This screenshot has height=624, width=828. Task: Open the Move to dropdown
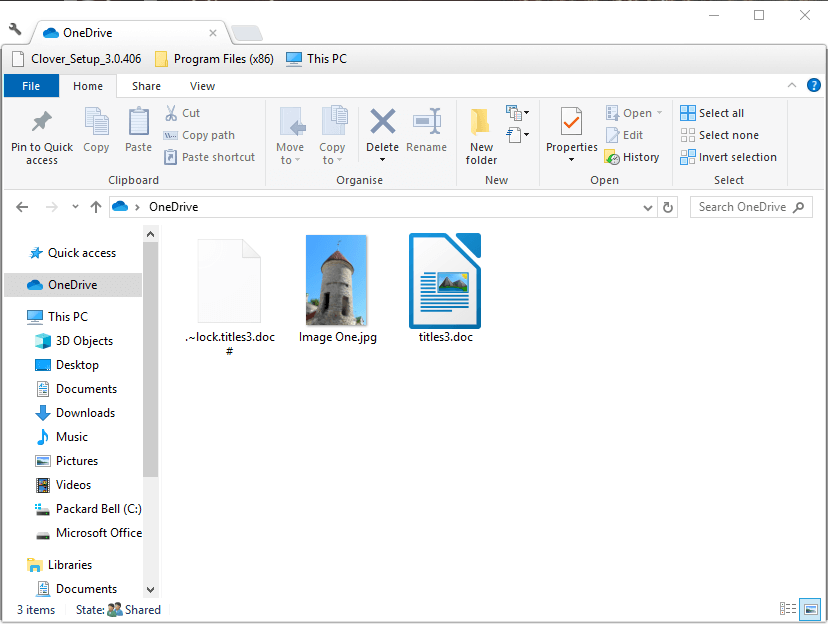290,136
